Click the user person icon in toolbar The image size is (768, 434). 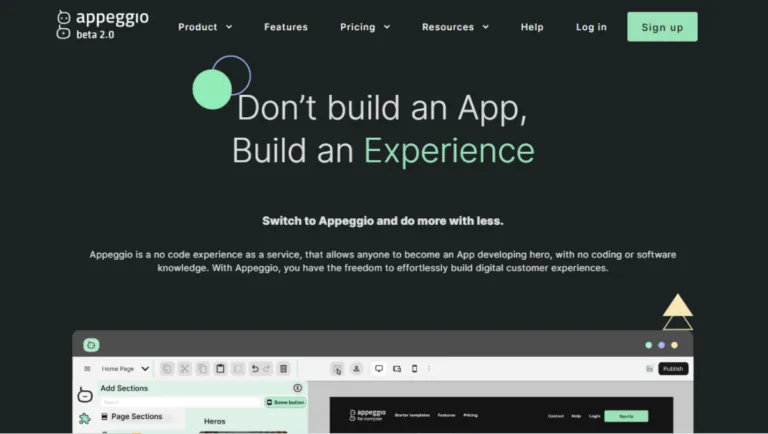357,368
